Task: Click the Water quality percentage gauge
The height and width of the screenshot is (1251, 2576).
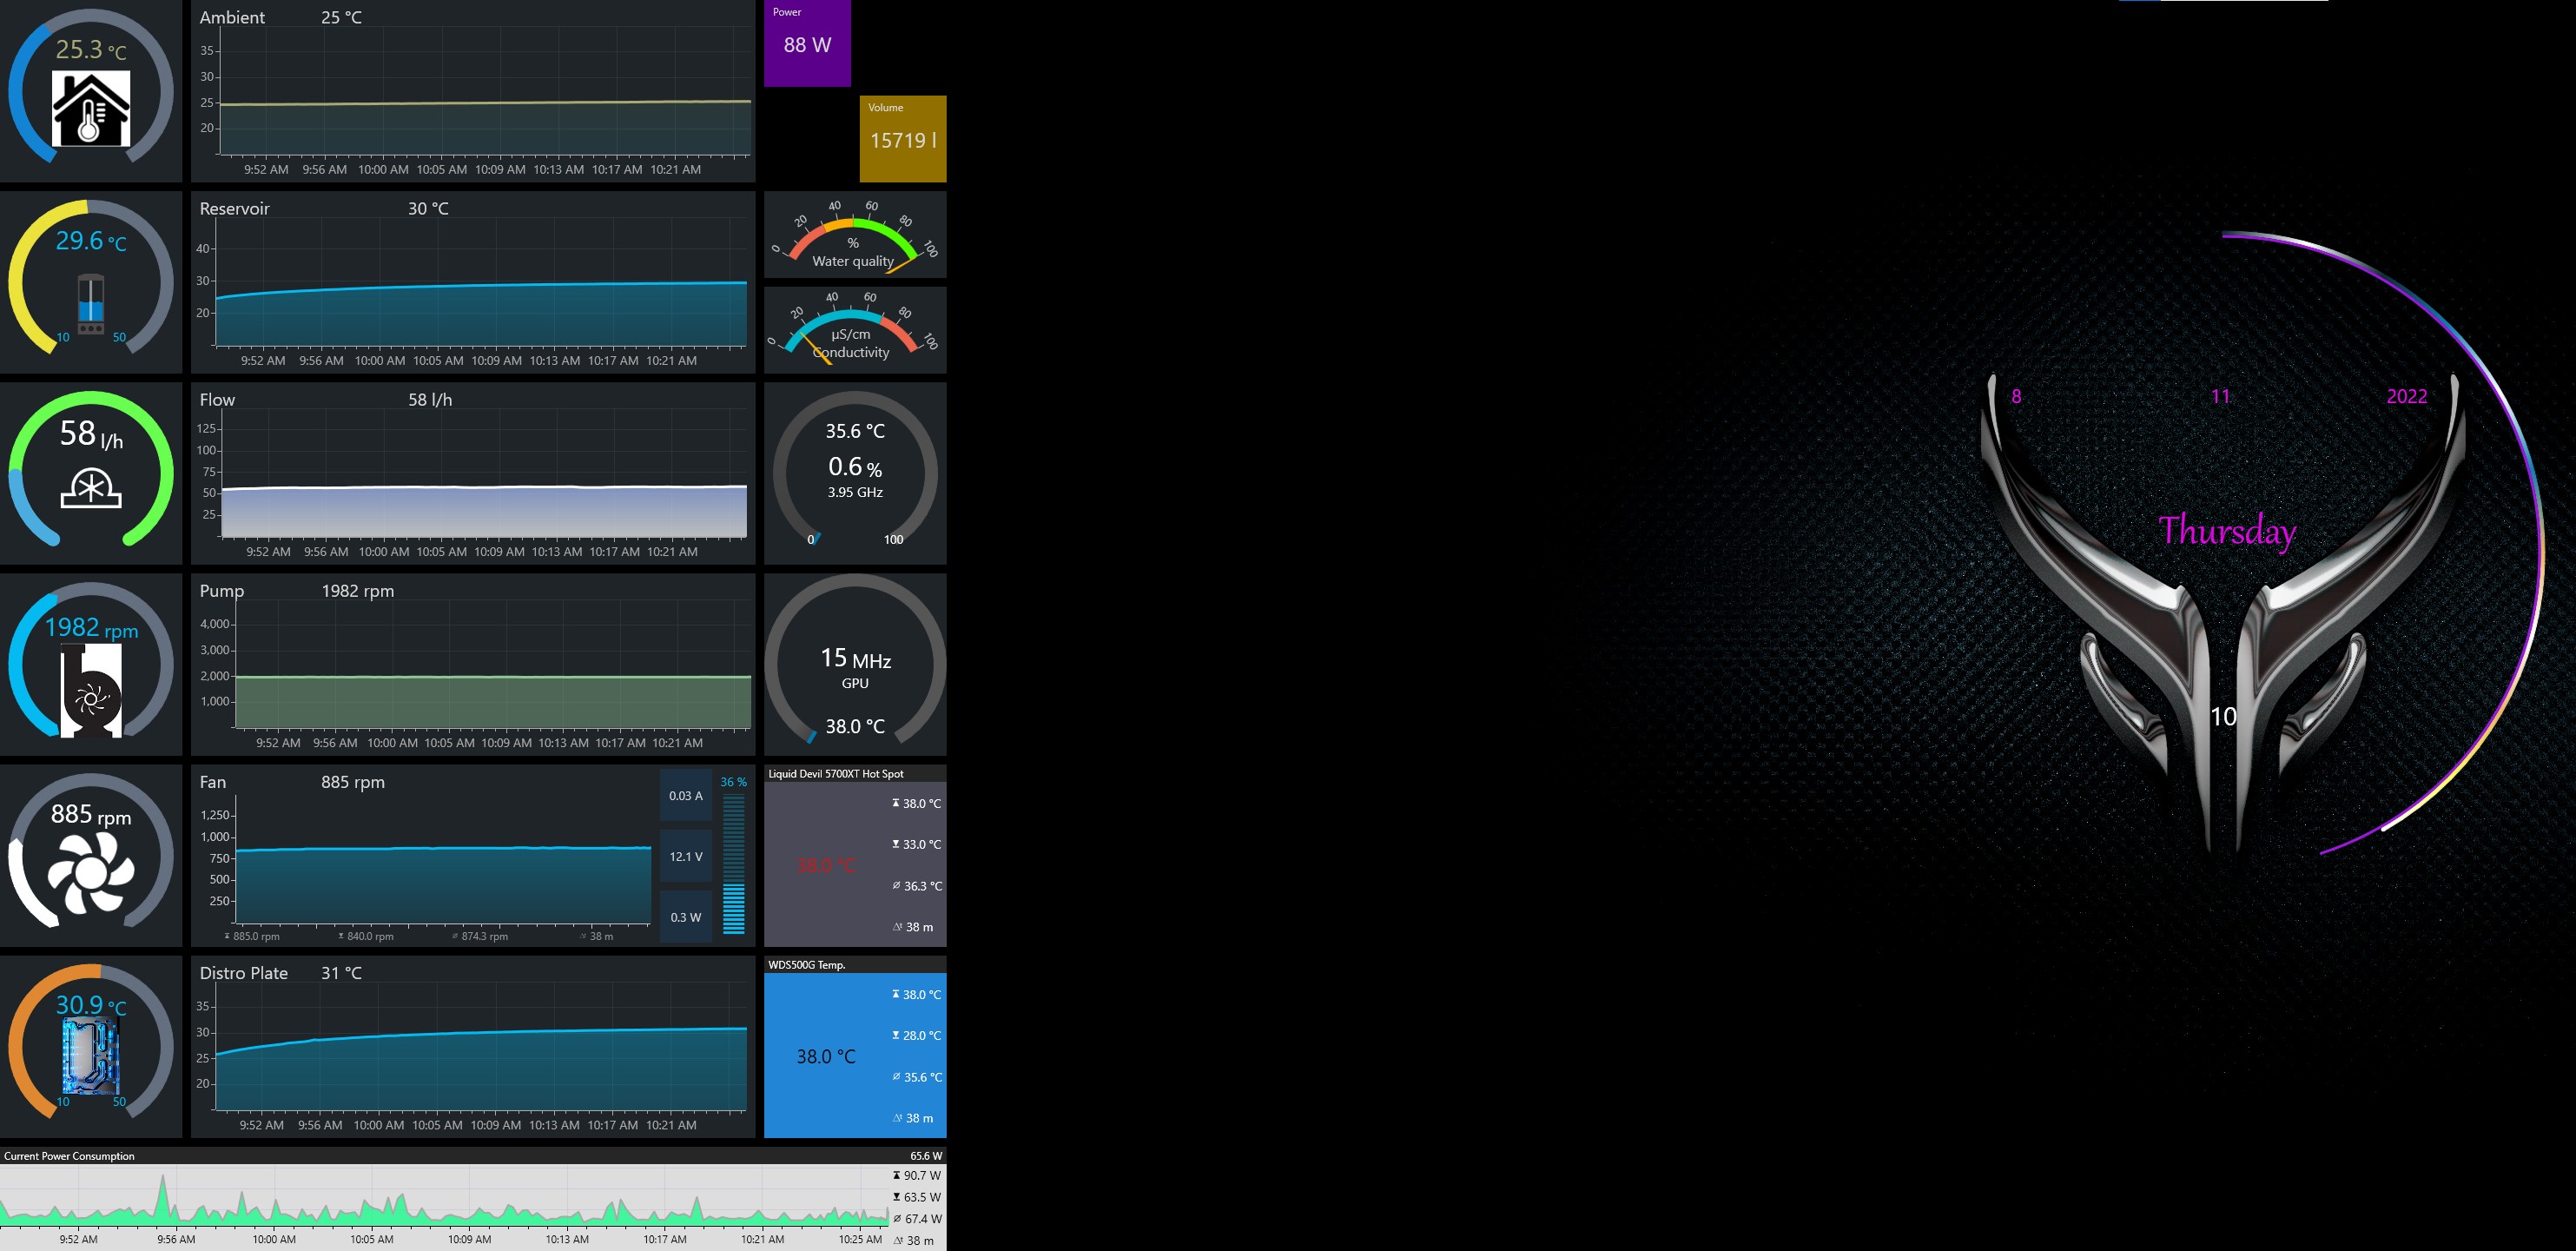Action: pos(854,236)
